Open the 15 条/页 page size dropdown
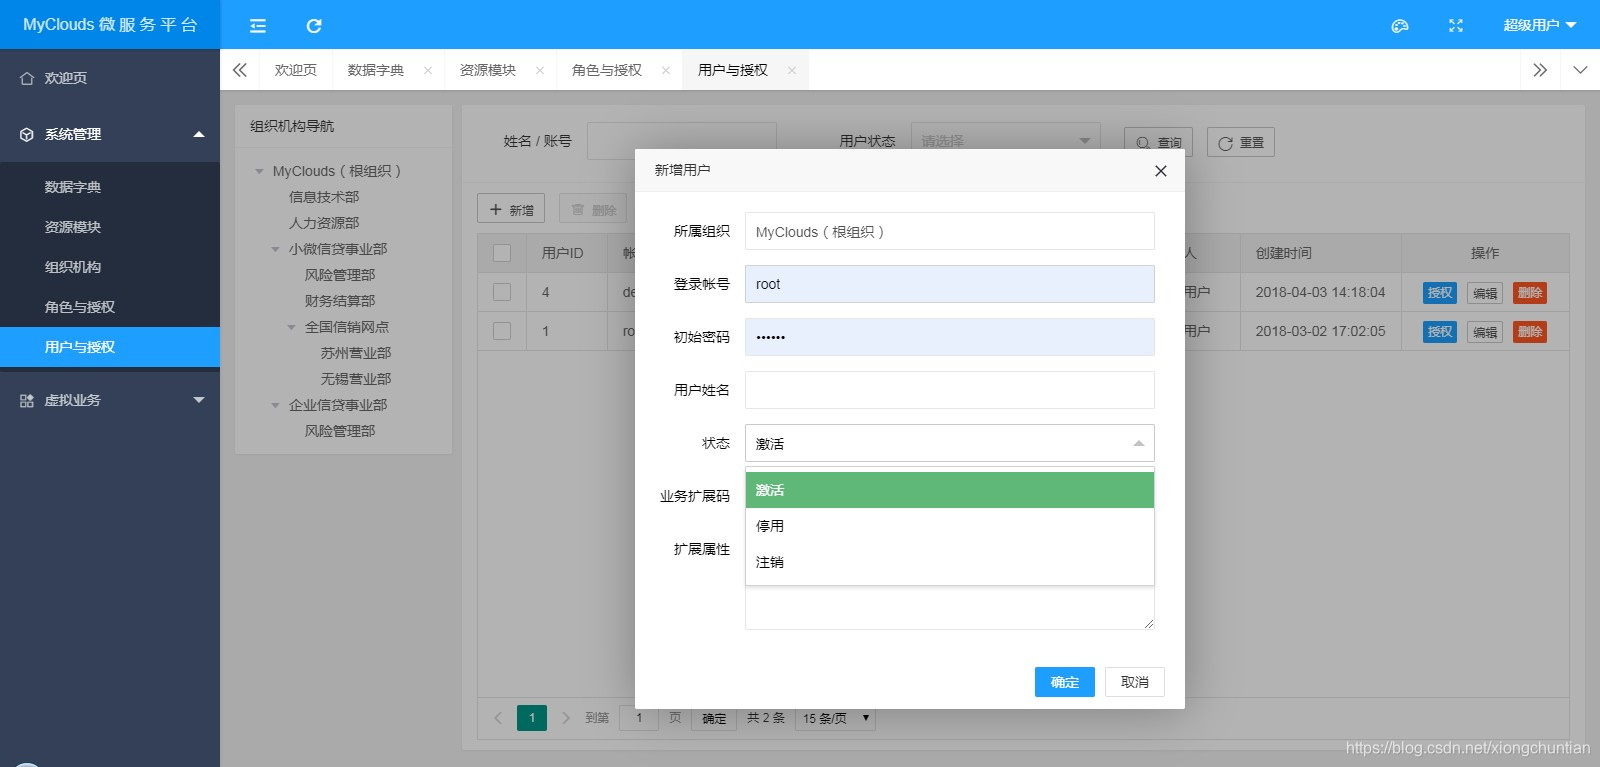 click(836, 718)
